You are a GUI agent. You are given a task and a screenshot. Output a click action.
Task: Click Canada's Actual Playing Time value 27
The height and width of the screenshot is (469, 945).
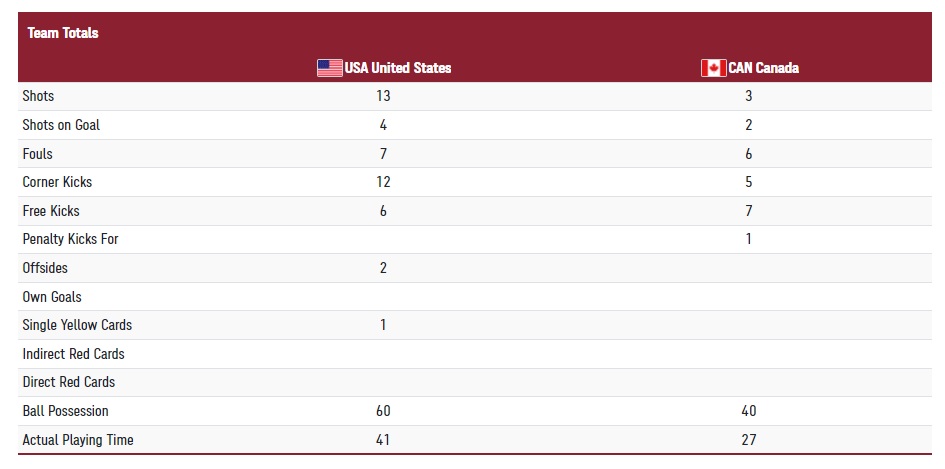749,440
